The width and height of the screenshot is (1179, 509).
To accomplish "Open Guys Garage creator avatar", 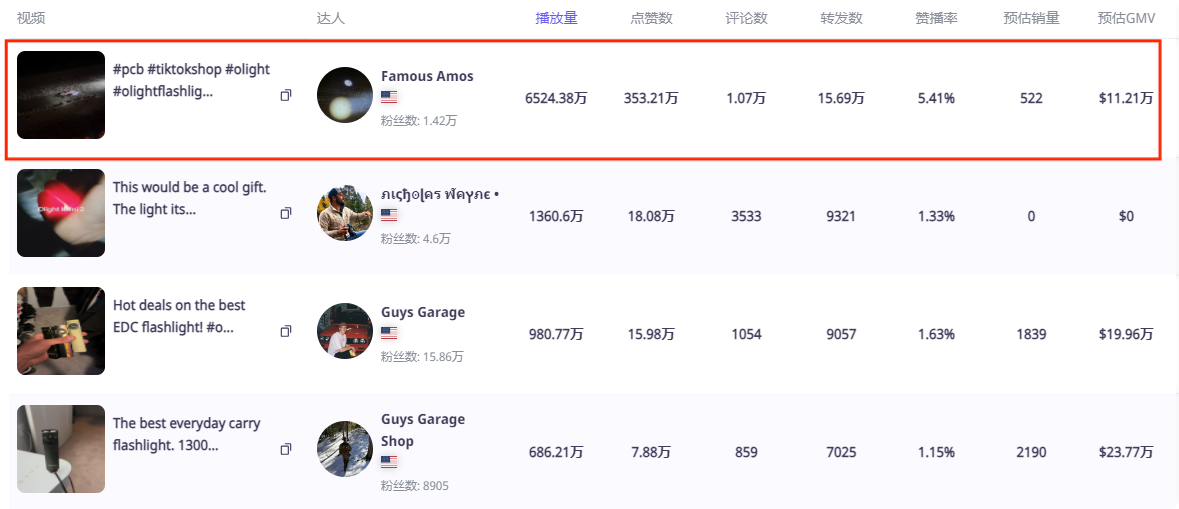I will [x=345, y=331].
